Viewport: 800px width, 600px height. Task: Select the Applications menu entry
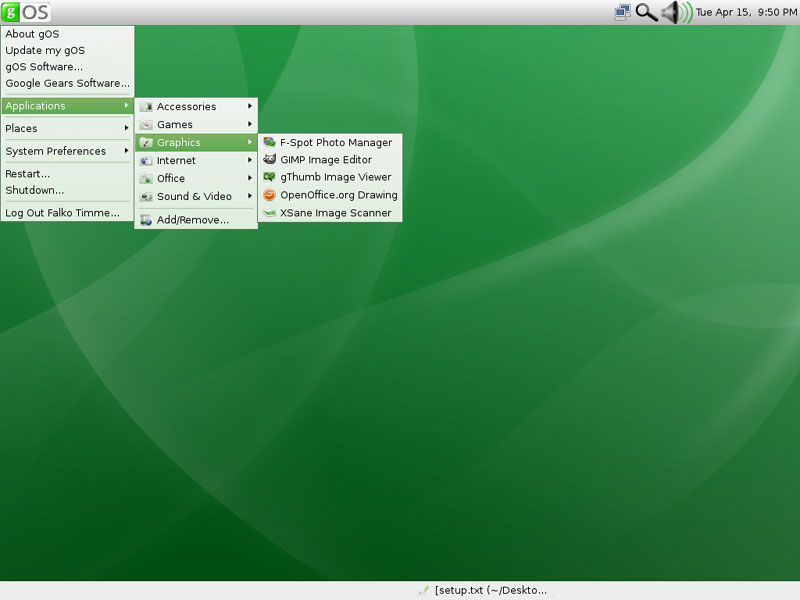point(67,106)
